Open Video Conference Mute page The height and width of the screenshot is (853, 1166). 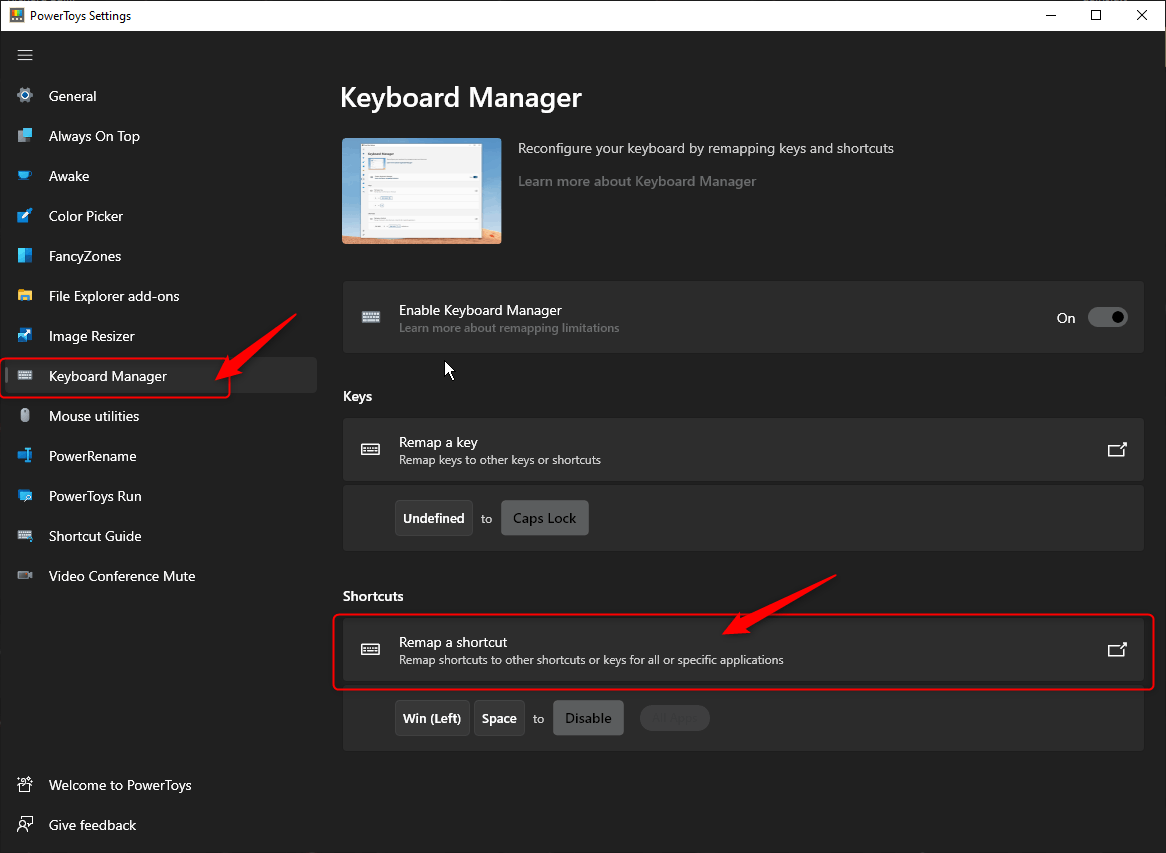(x=158, y=576)
